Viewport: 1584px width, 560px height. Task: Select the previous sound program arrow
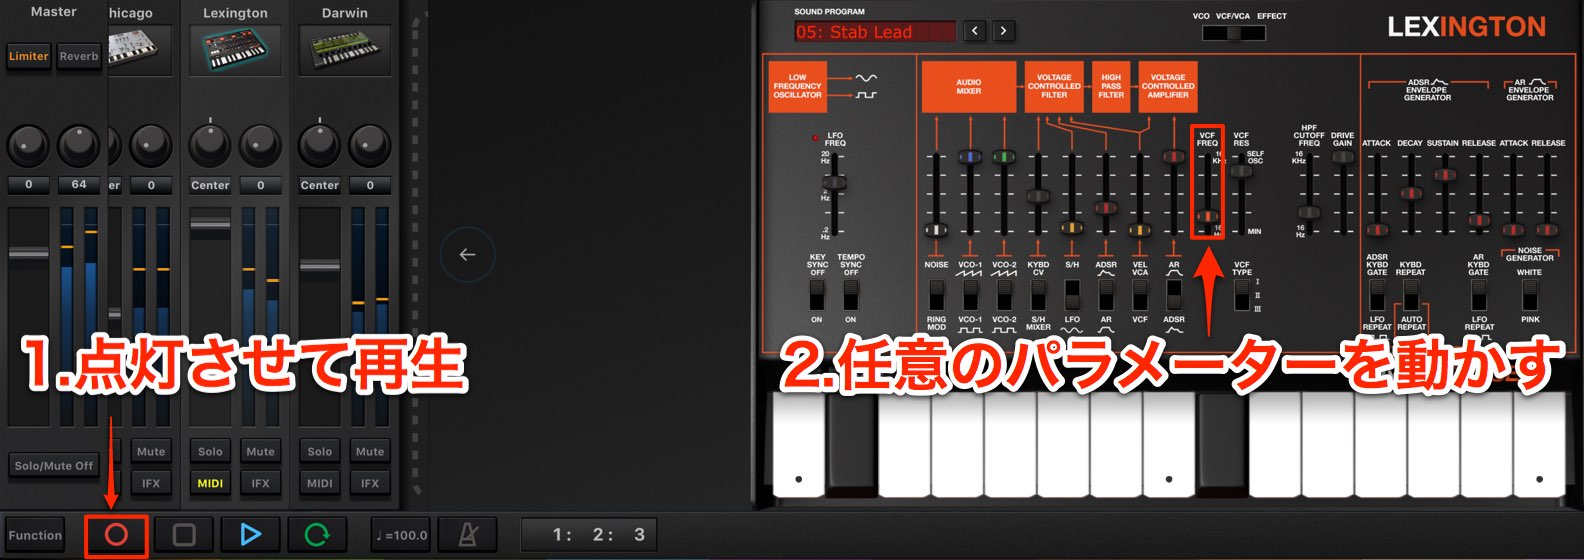[x=975, y=31]
